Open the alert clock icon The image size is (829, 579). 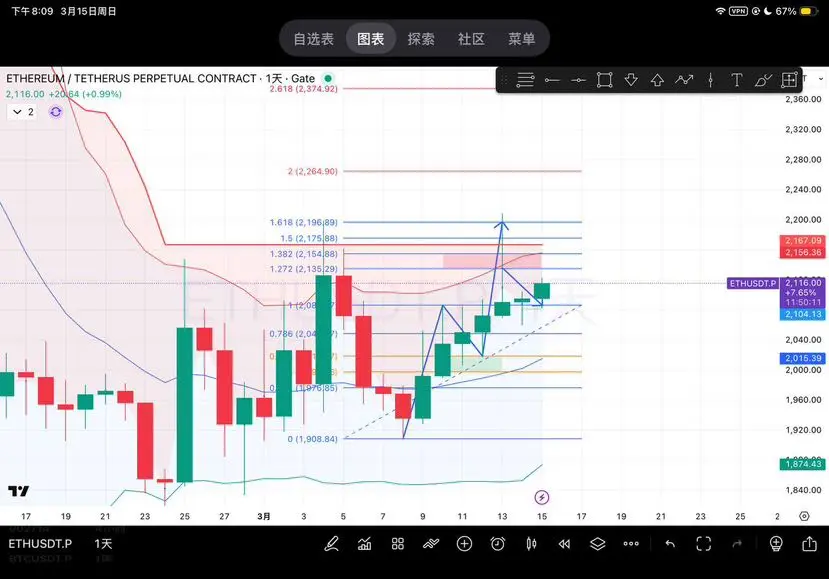pyautogui.click(x=498, y=544)
